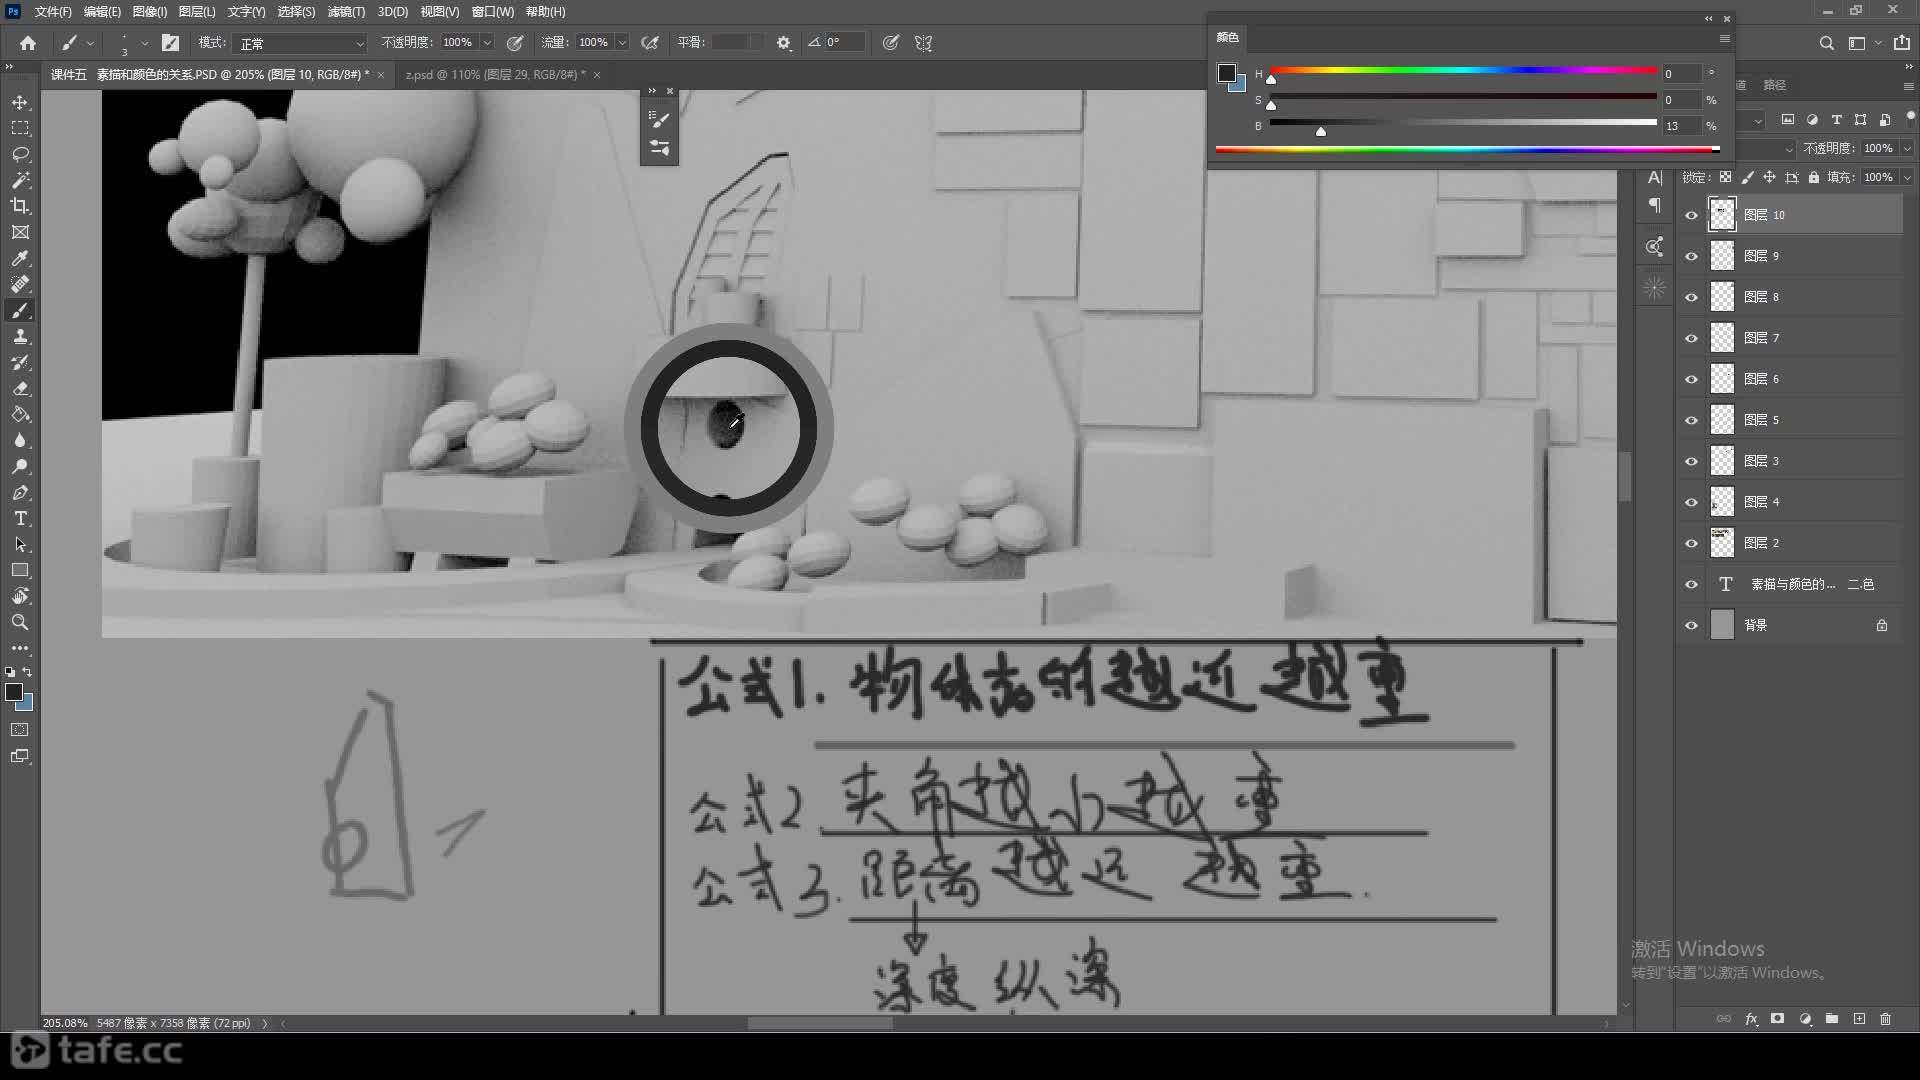Screen dimensions: 1920x1080
Task: Toggle visibility of 背景 layer
Action: tap(1691, 625)
